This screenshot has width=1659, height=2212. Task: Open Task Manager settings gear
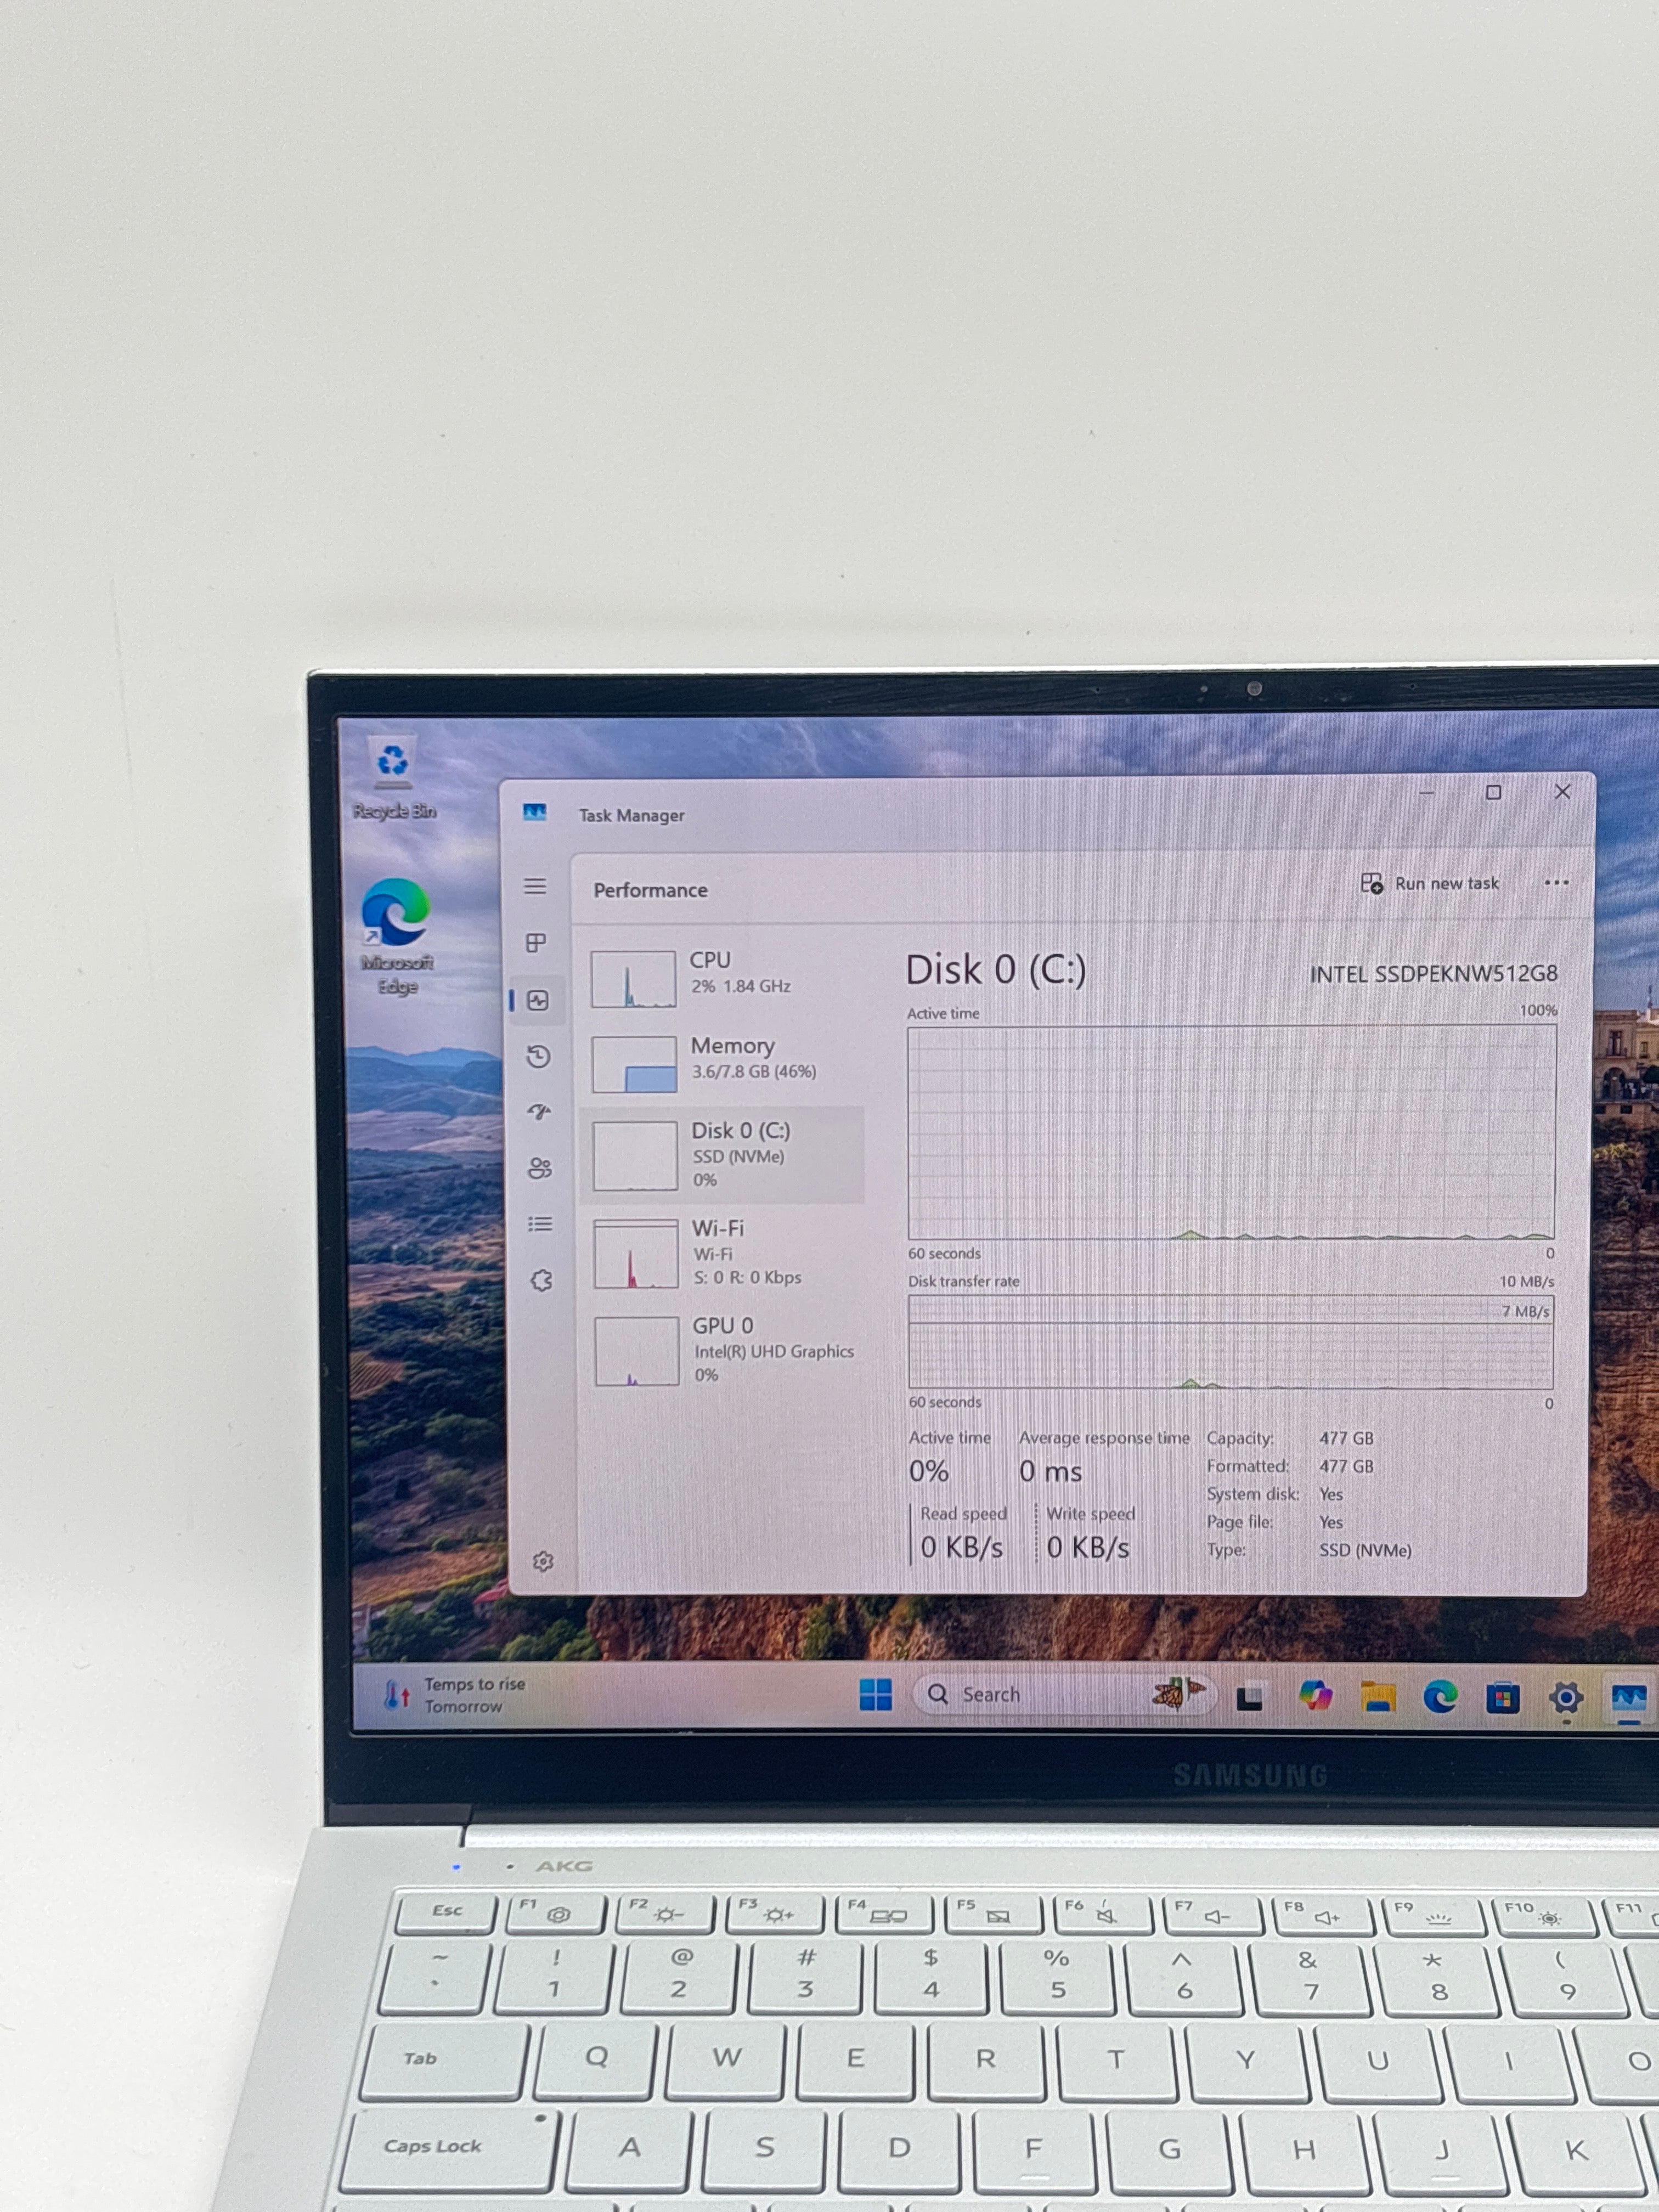point(543,1561)
